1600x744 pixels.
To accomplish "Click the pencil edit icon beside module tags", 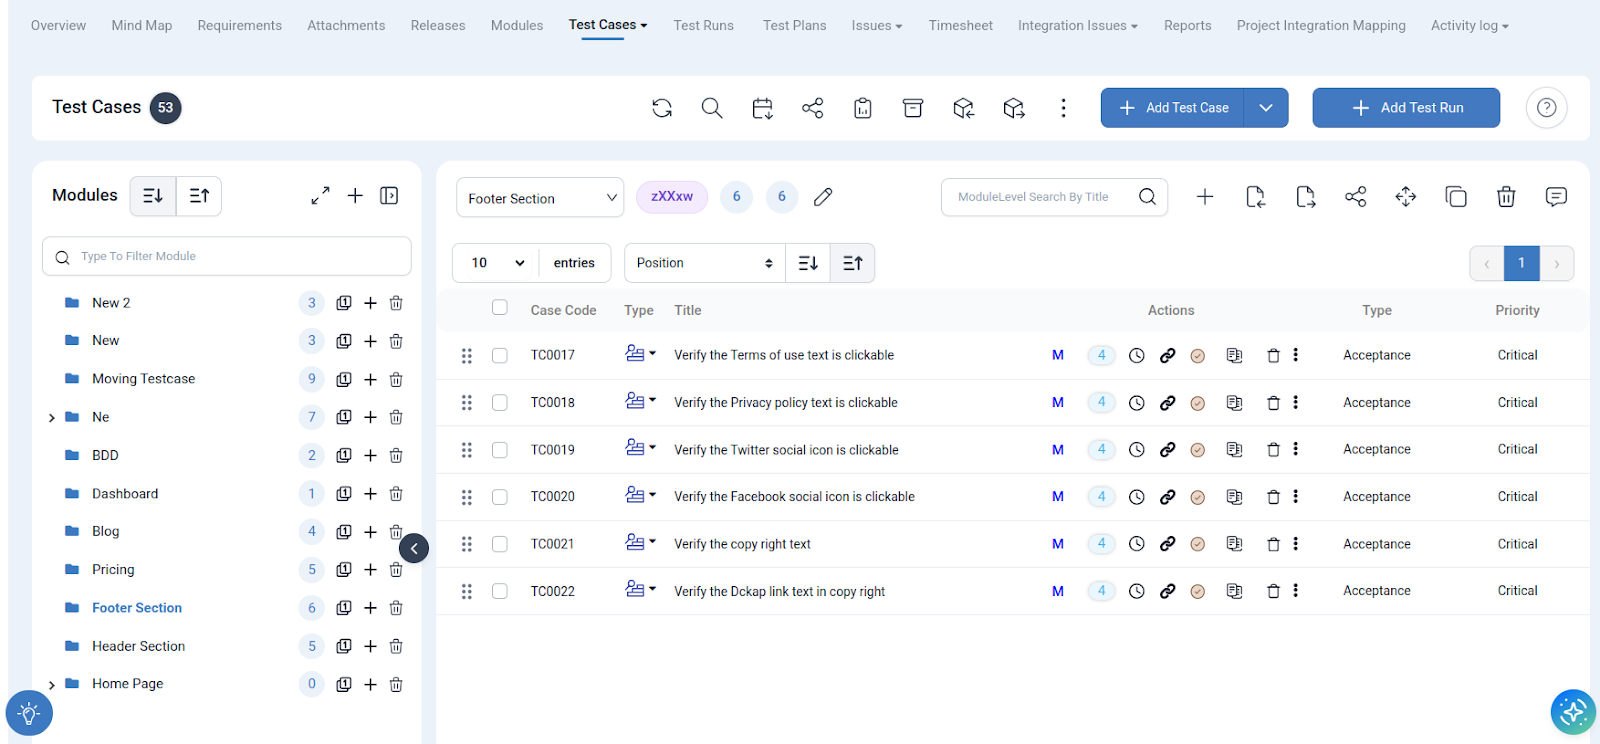I will (823, 197).
